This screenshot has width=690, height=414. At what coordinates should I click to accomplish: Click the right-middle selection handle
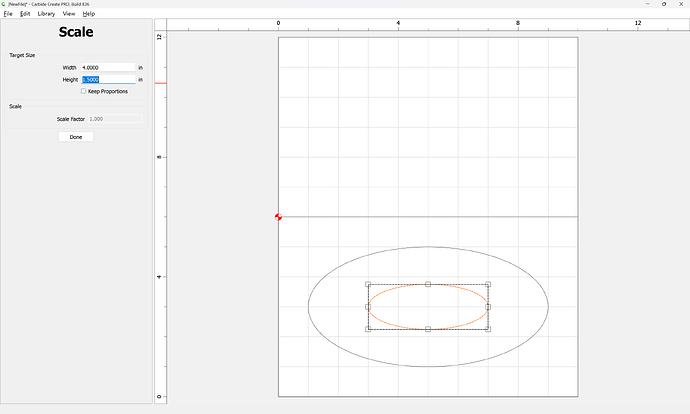pyautogui.click(x=488, y=307)
